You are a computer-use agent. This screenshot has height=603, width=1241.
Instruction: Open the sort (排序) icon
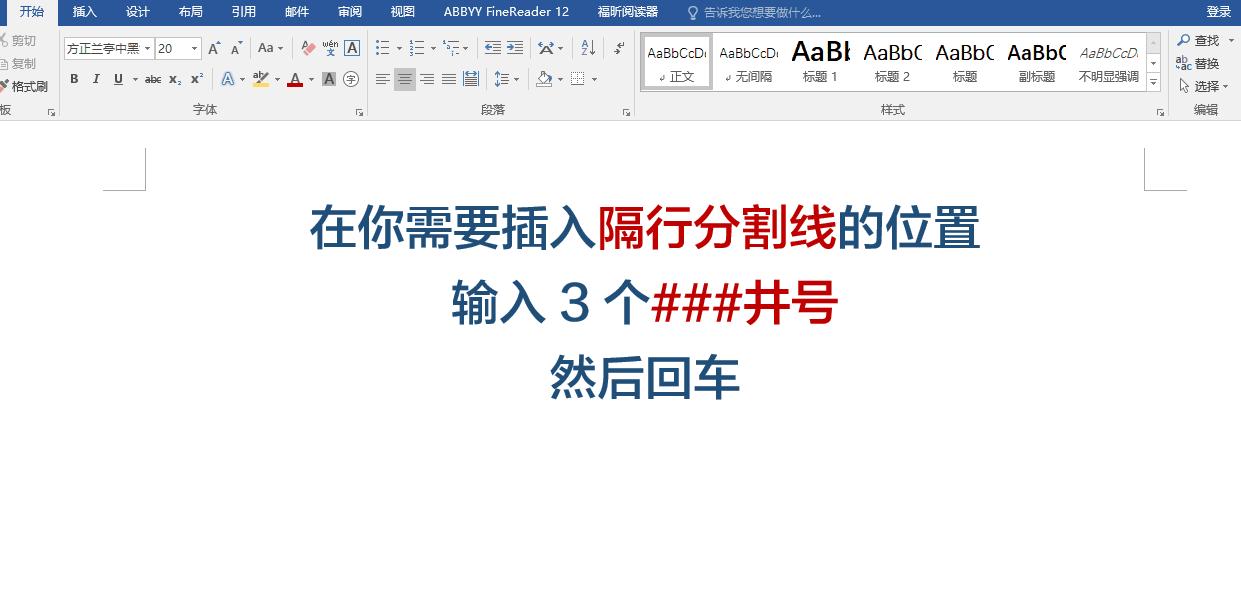pos(588,48)
